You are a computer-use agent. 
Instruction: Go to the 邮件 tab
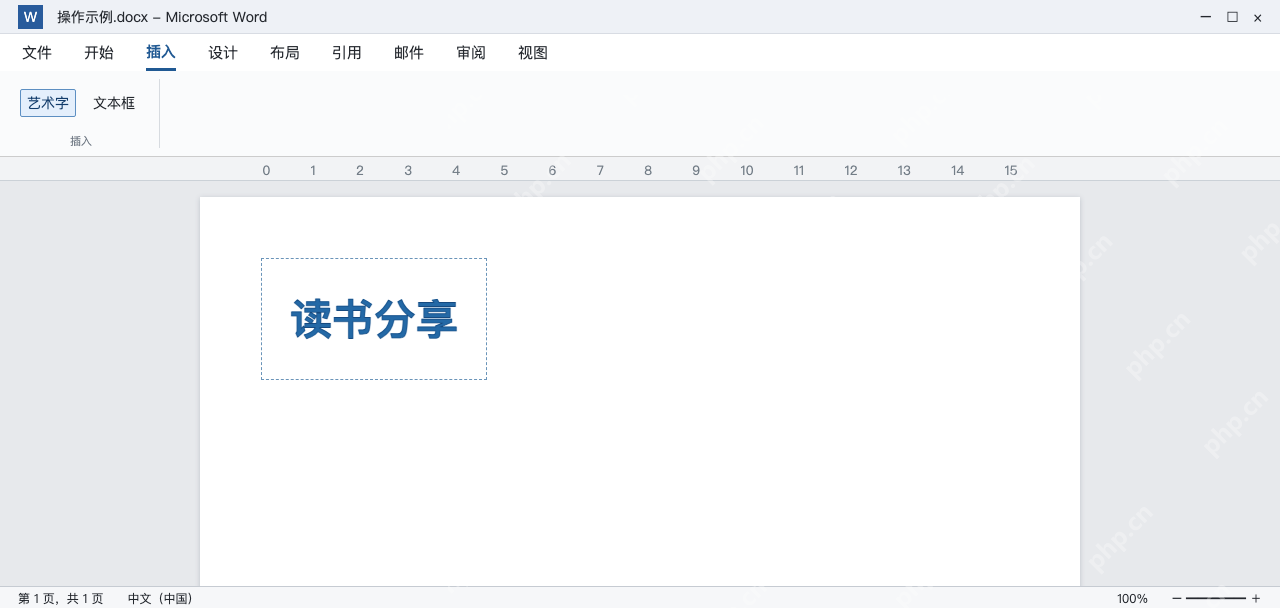click(x=409, y=53)
